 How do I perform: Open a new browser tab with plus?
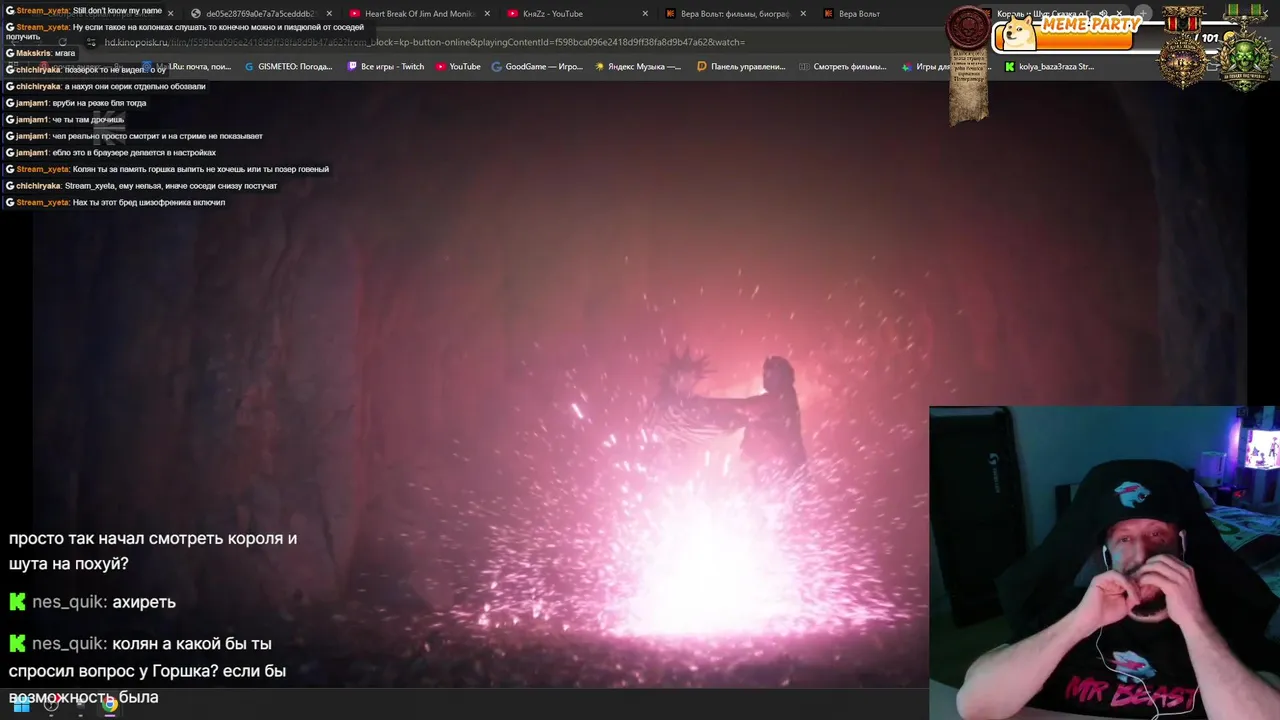coord(1143,14)
